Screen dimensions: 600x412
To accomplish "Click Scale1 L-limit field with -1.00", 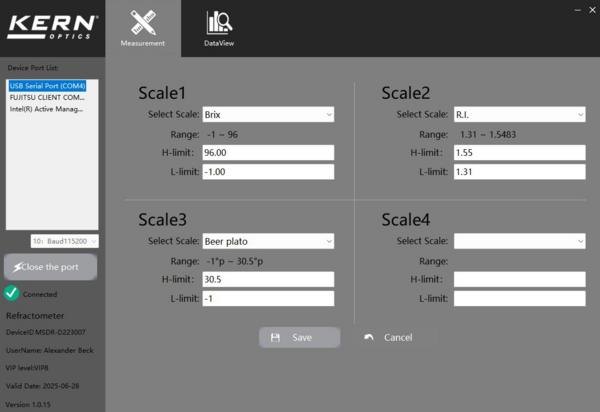I will tap(268, 172).
